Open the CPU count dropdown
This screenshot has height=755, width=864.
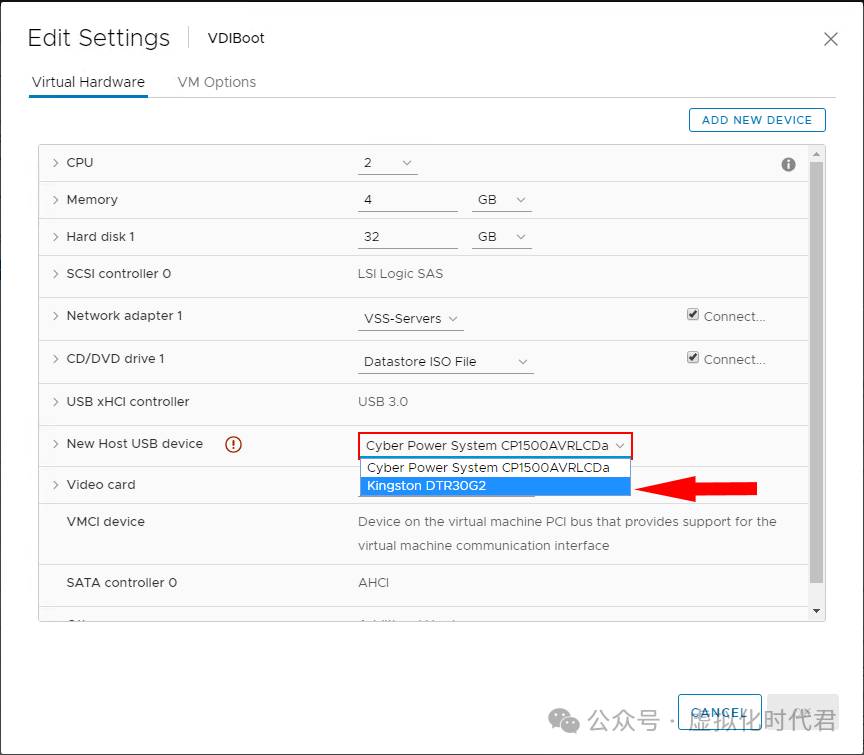(387, 163)
